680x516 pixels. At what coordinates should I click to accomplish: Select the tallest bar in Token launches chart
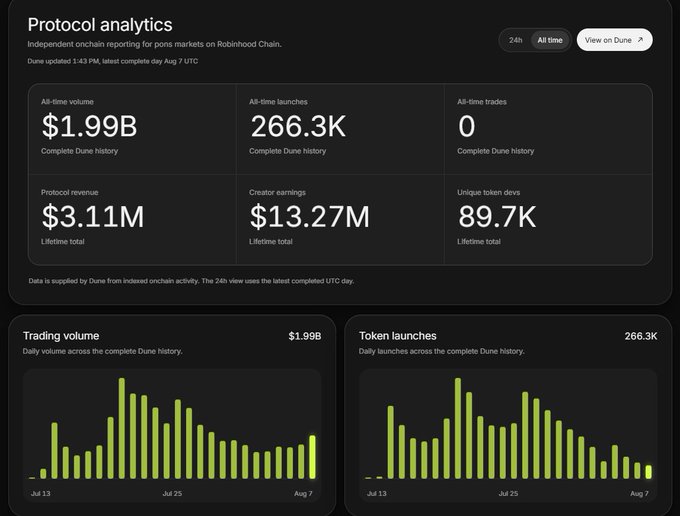[458, 428]
